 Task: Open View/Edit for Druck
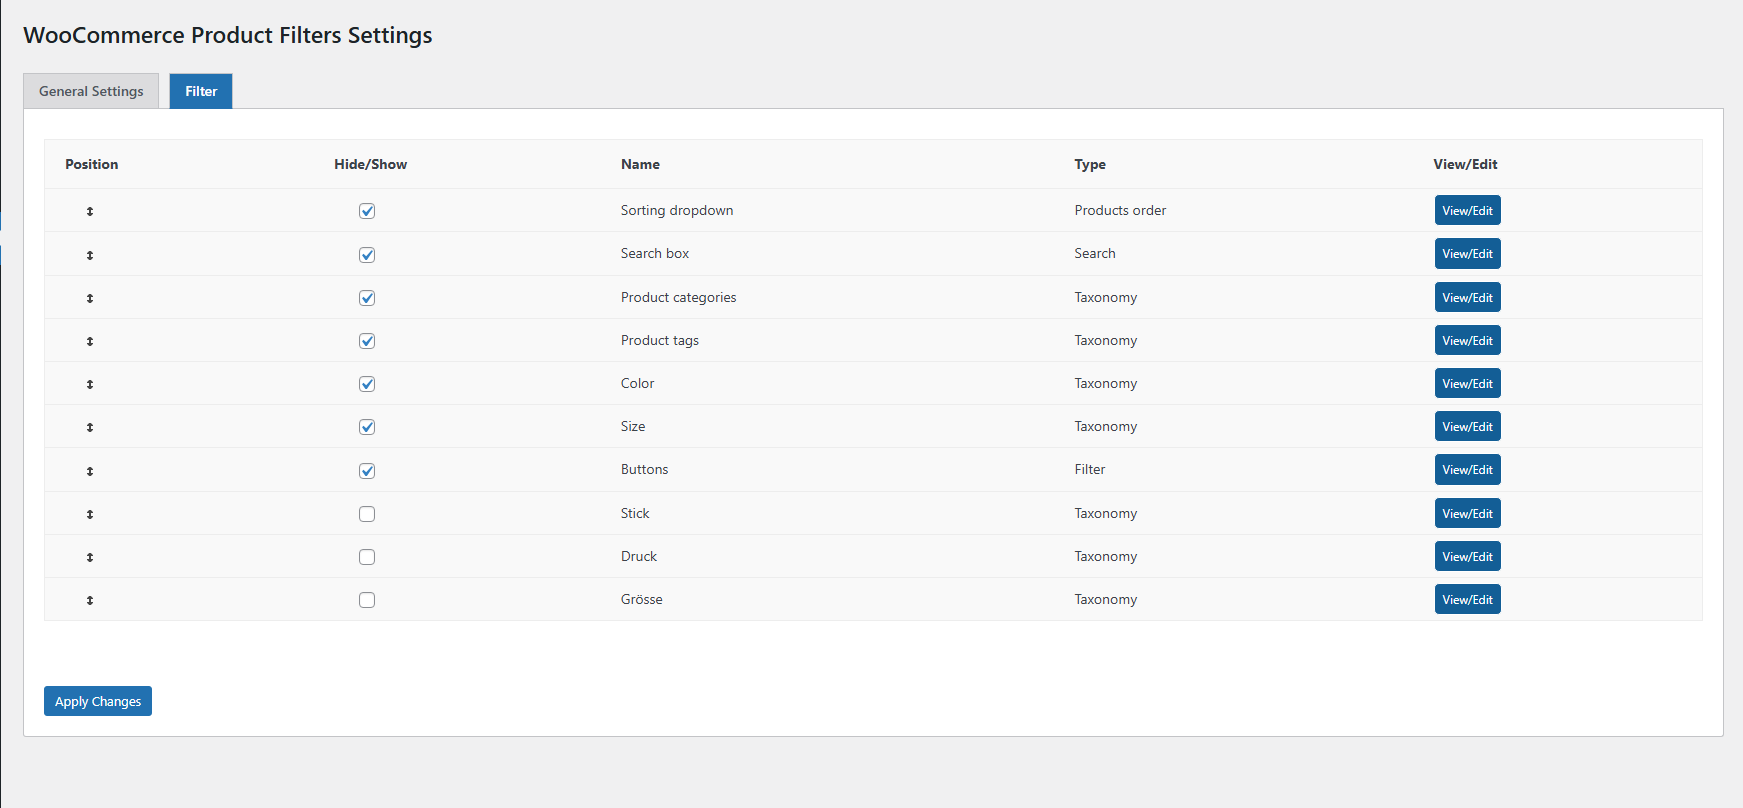1467,557
